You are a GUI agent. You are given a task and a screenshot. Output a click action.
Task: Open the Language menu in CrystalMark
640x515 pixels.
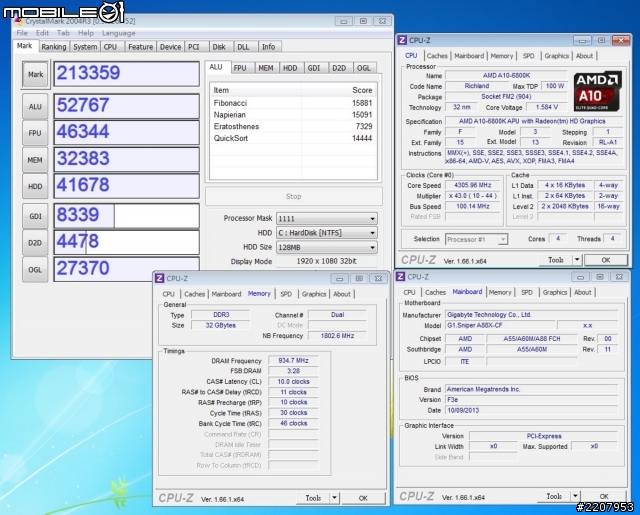tap(118, 33)
